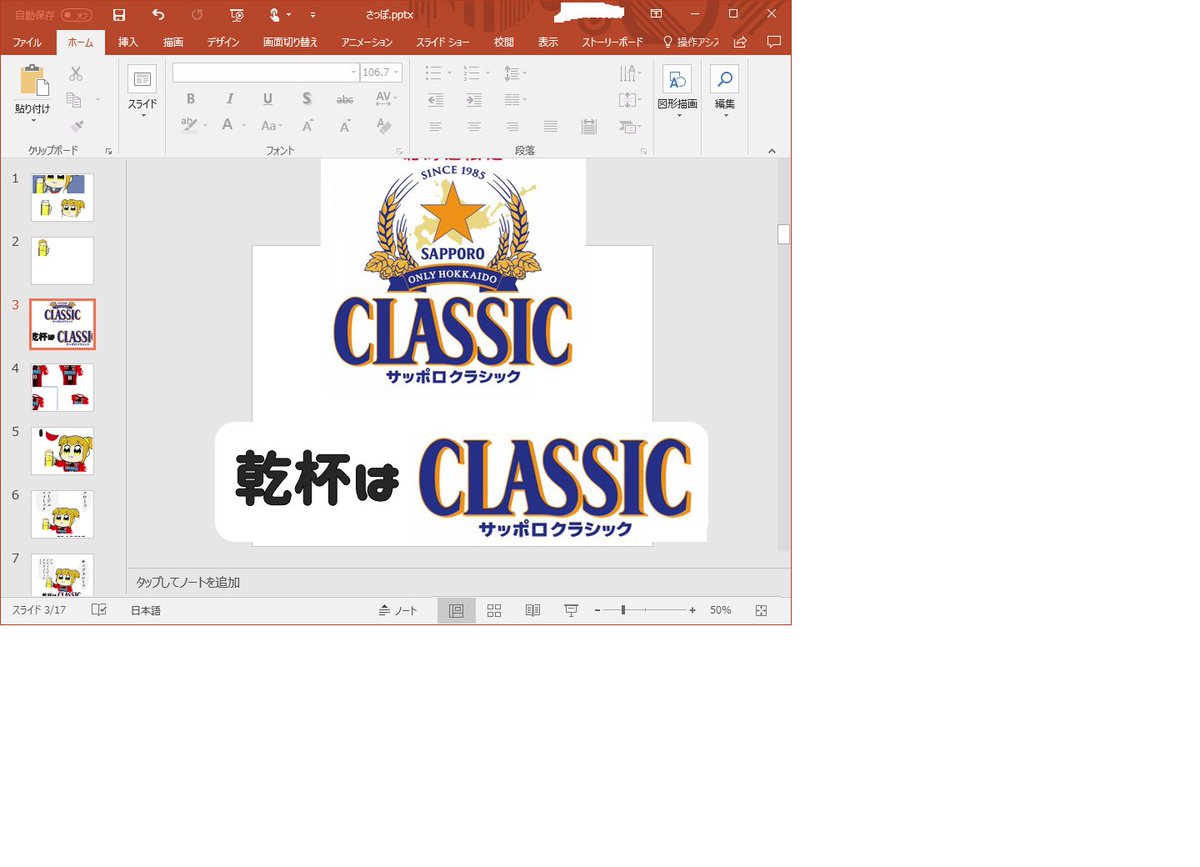Open the columns dropdown
This screenshot has width=1200, height=867.
pyautogui.click(x=515, y=99)
